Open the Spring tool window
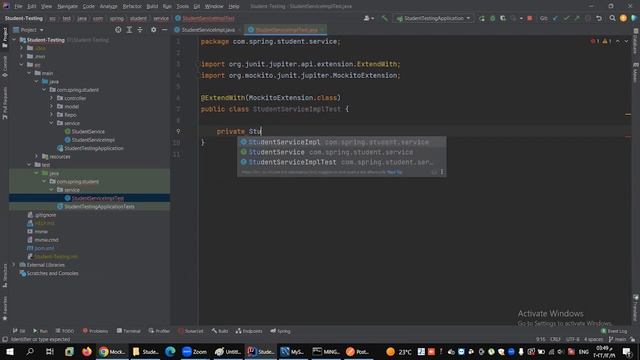Viewport: 640px width, 360px height. pos(280,331)
